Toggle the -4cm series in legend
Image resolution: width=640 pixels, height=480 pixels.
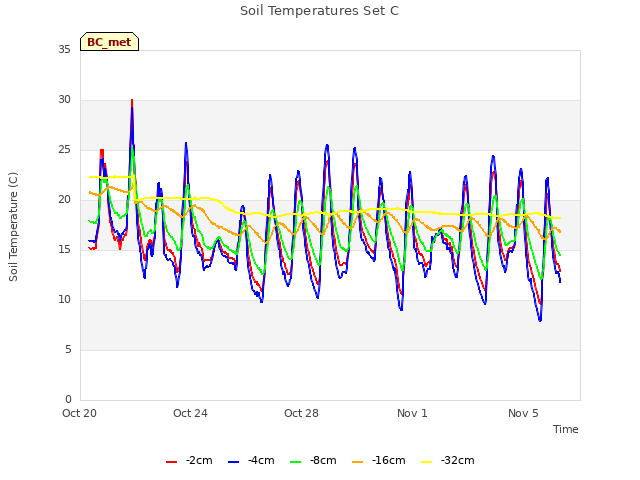(251, 461)
